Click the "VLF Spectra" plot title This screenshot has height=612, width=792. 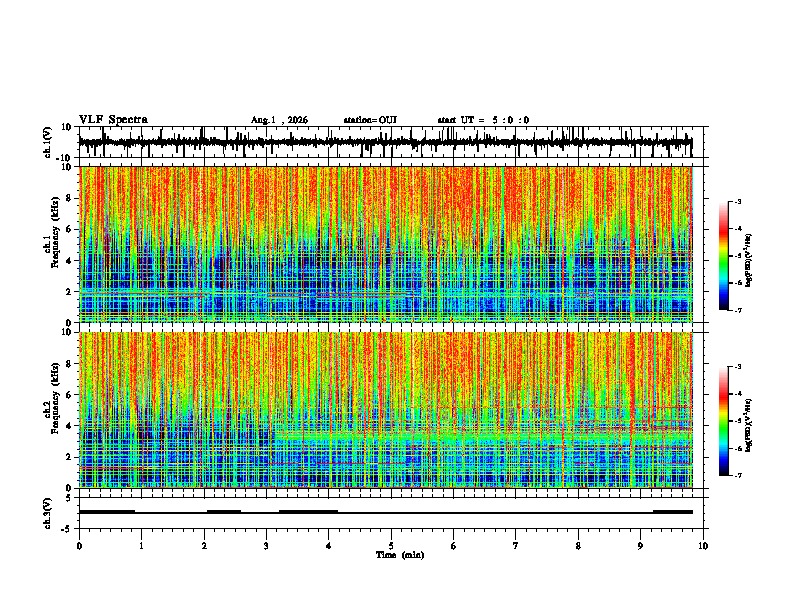pos(113,120)
